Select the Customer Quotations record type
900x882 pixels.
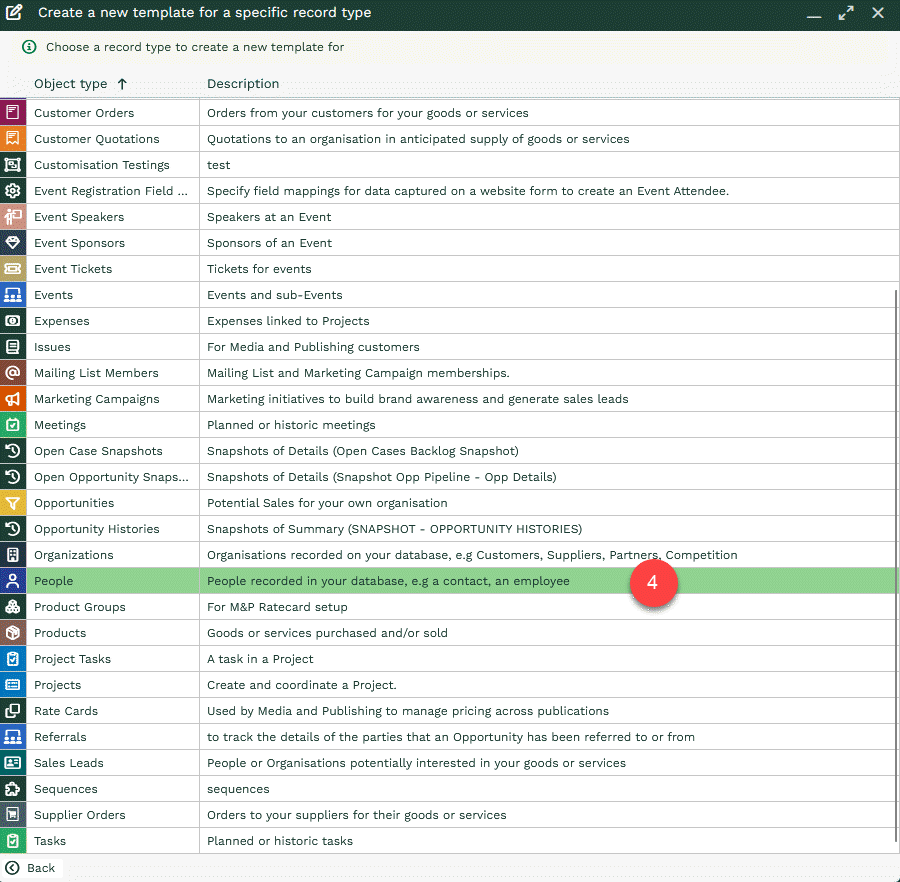pos(449,138)
